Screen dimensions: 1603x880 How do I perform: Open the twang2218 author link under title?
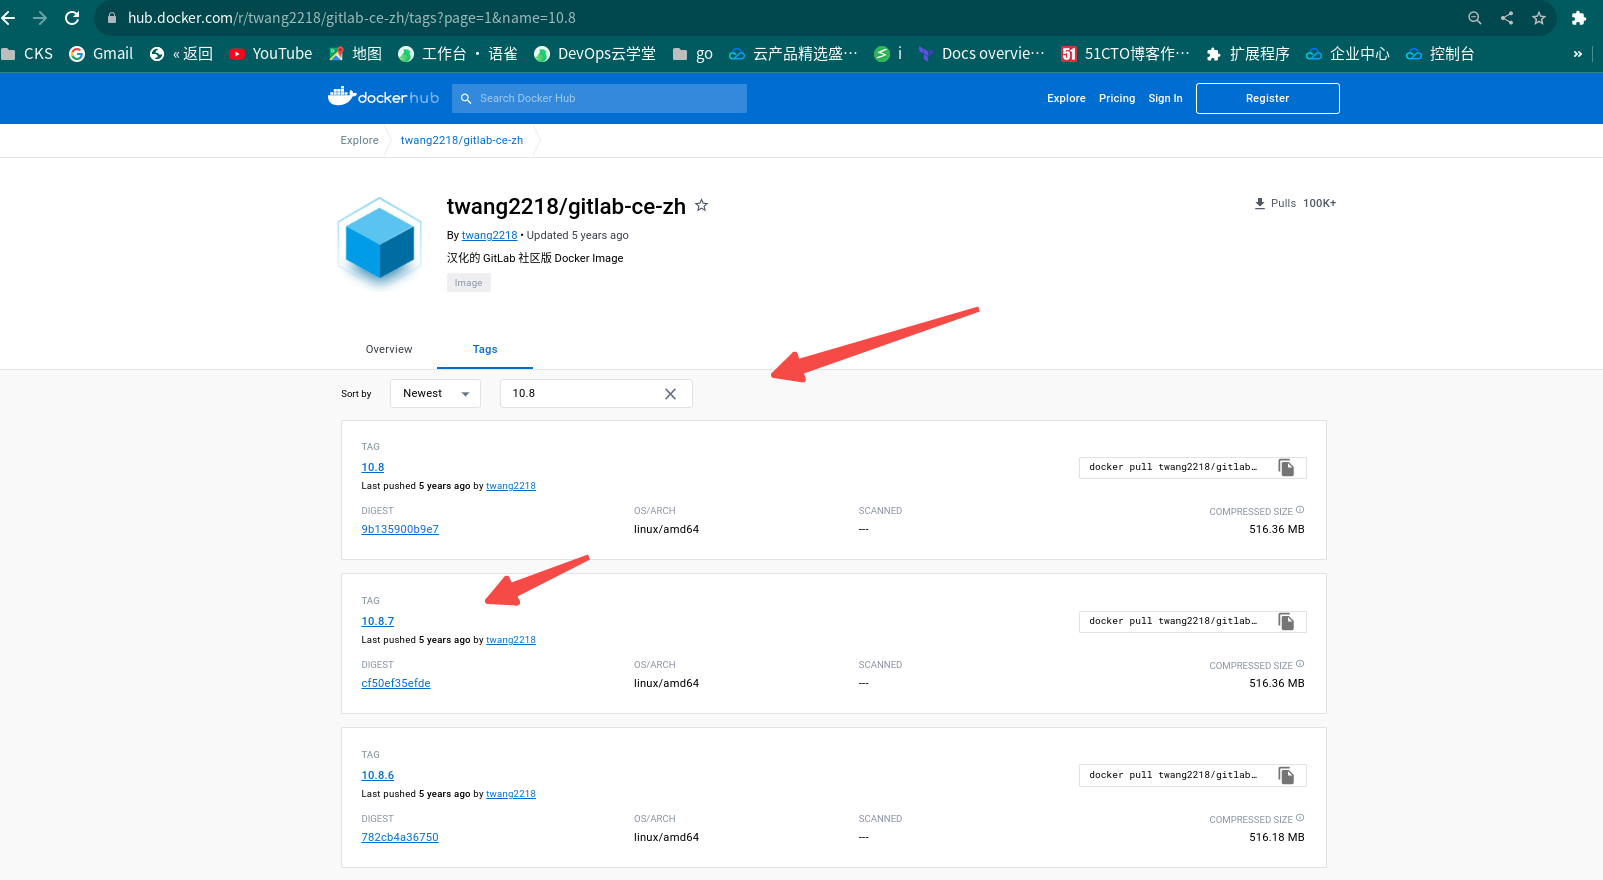coord(489,235)
